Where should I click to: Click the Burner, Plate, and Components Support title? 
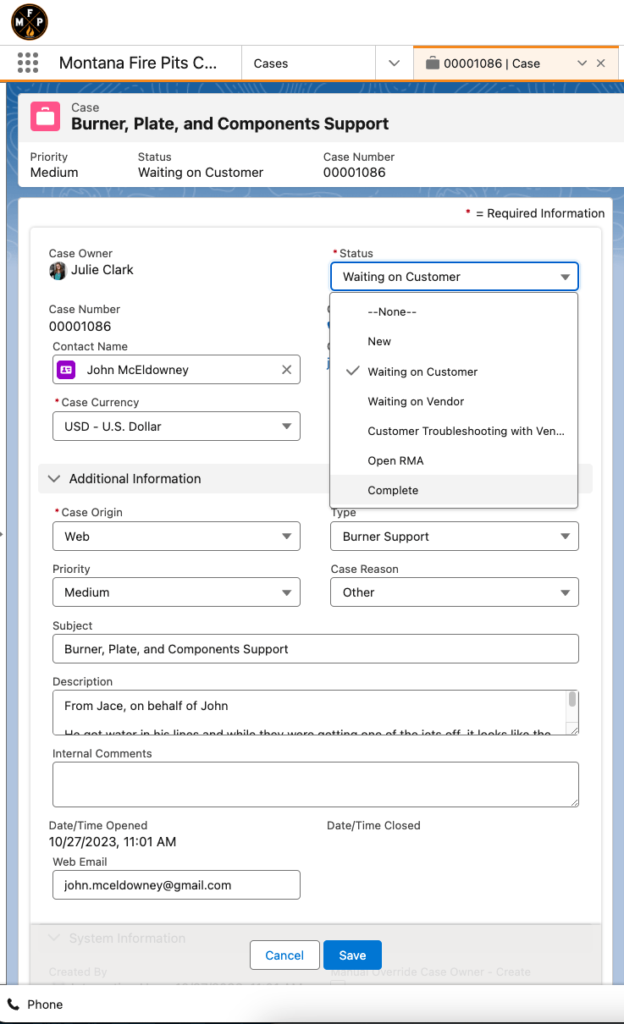230,124
